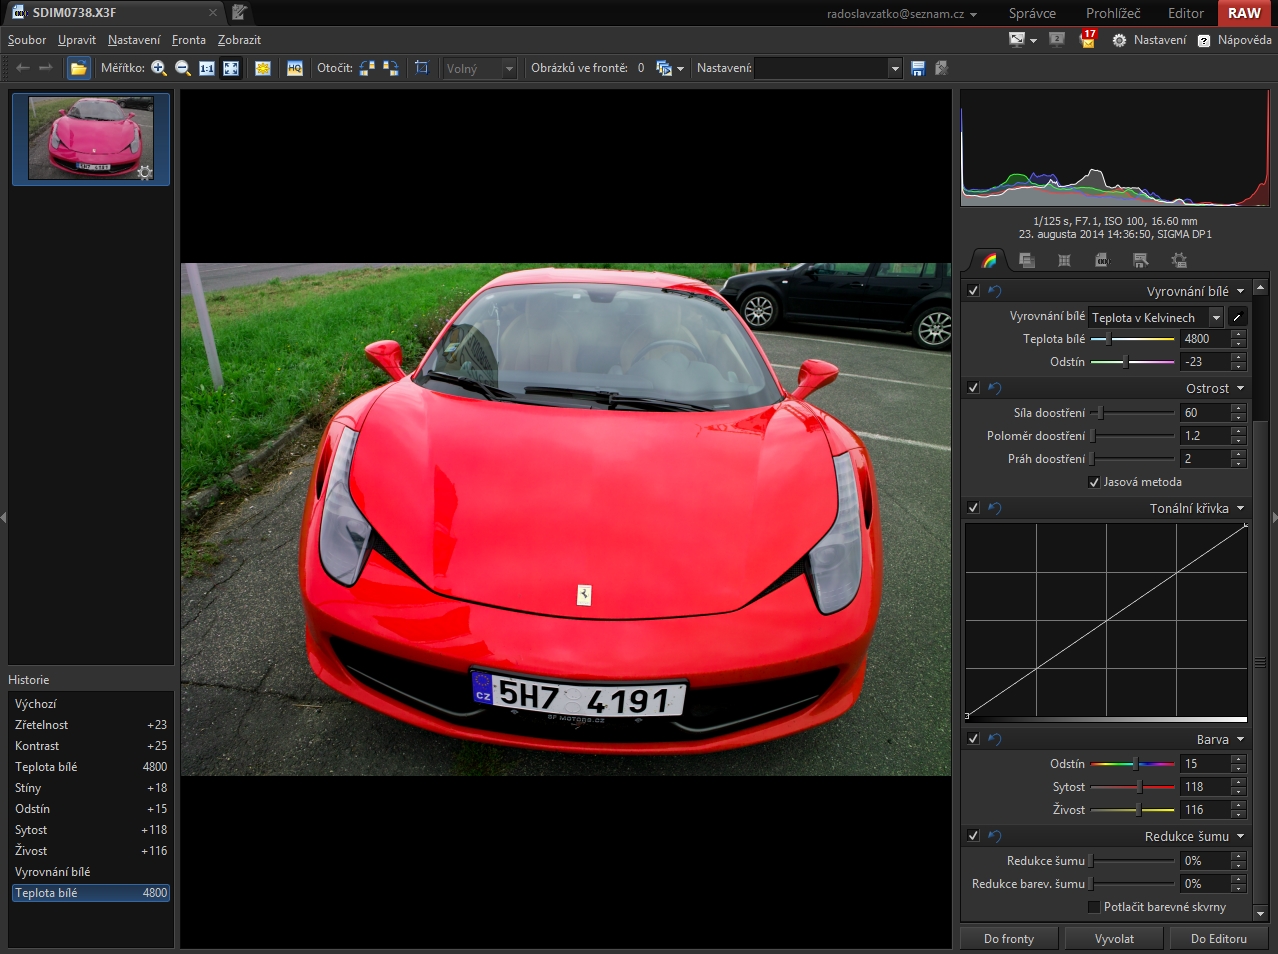The height and width of the screenshot is (954, 1278).
Task: Click the Do fronty button
Action: [x=1009, y=939]
